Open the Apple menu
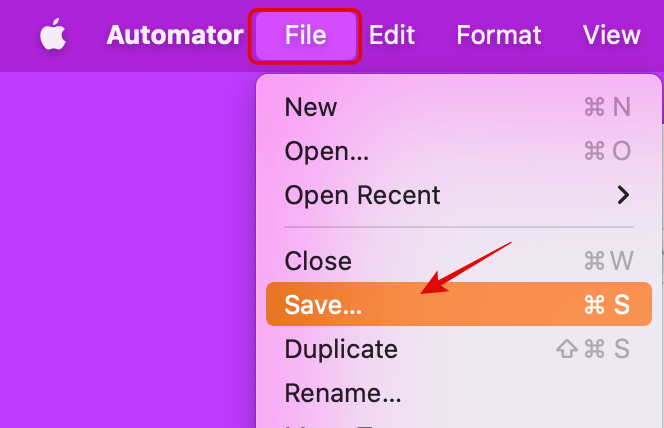The image size is (664, 428). [x=53, y=36]
